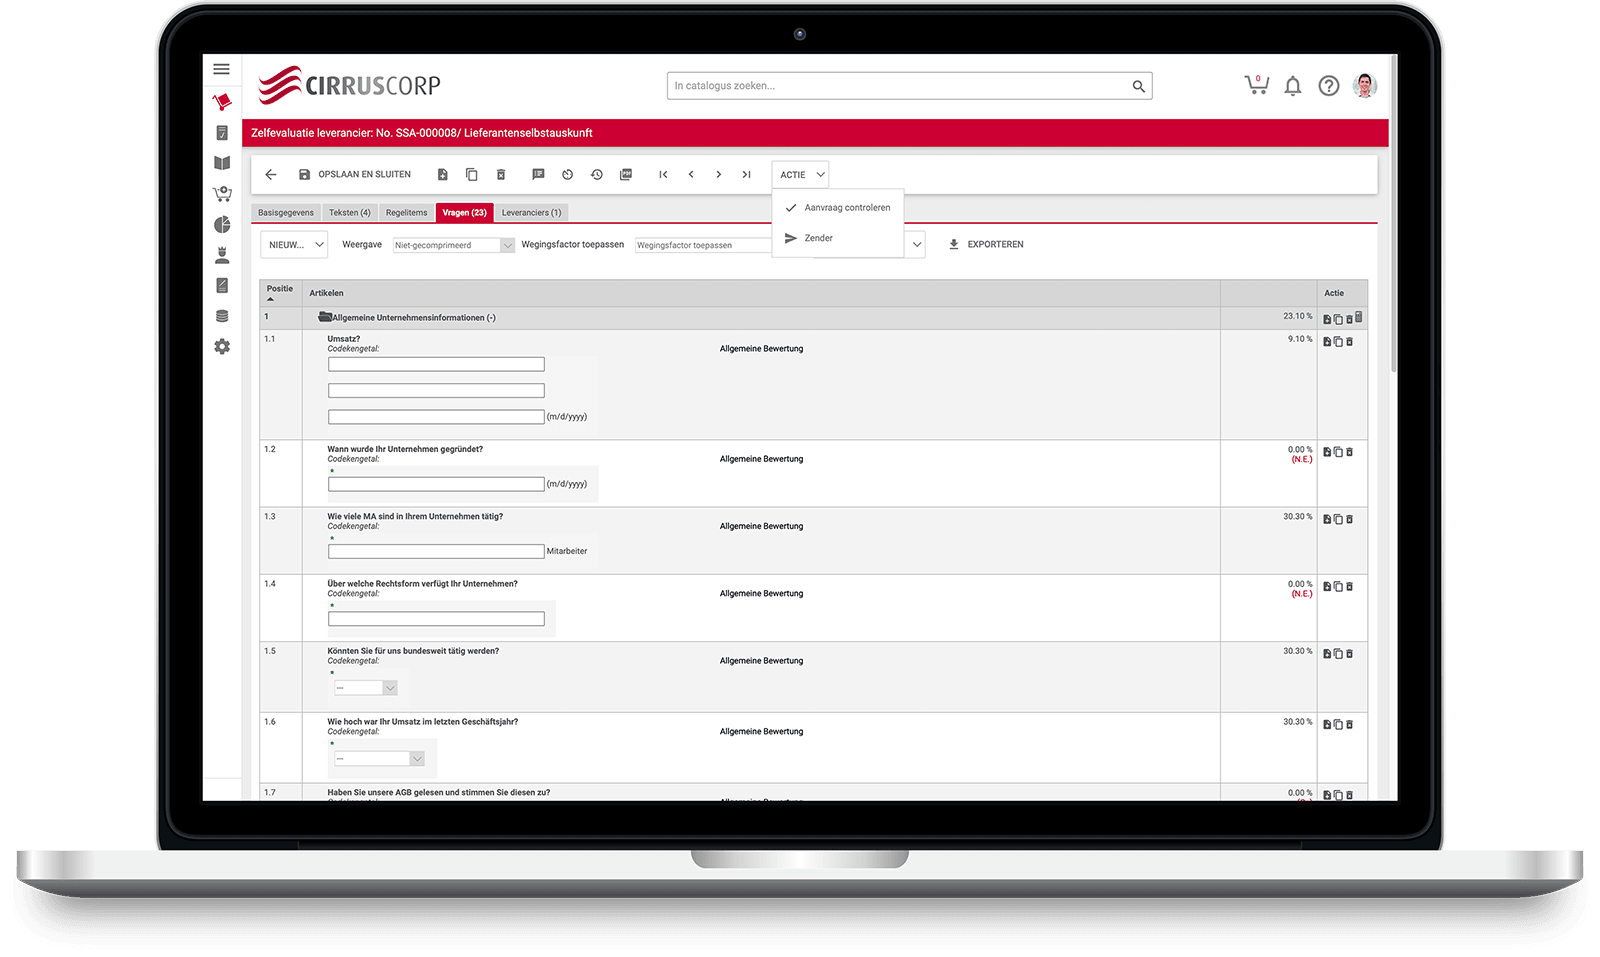Select the Vragen (23) tab
This screenshot has height=957, width=1600.
465,212
